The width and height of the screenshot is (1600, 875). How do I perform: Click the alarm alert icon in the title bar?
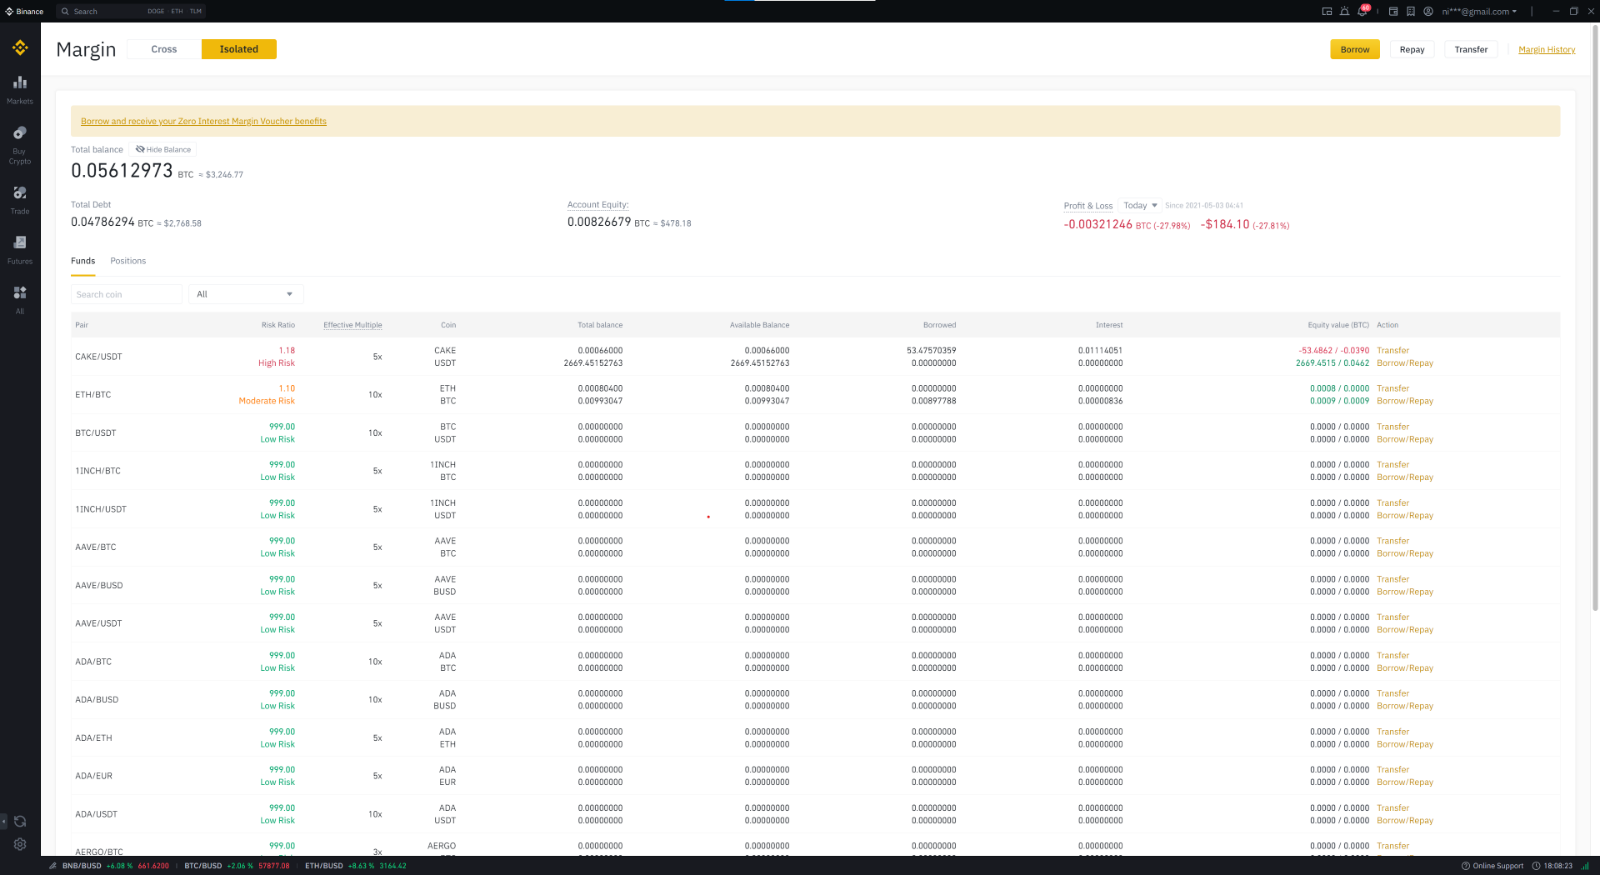click(x=1344, y=11)
